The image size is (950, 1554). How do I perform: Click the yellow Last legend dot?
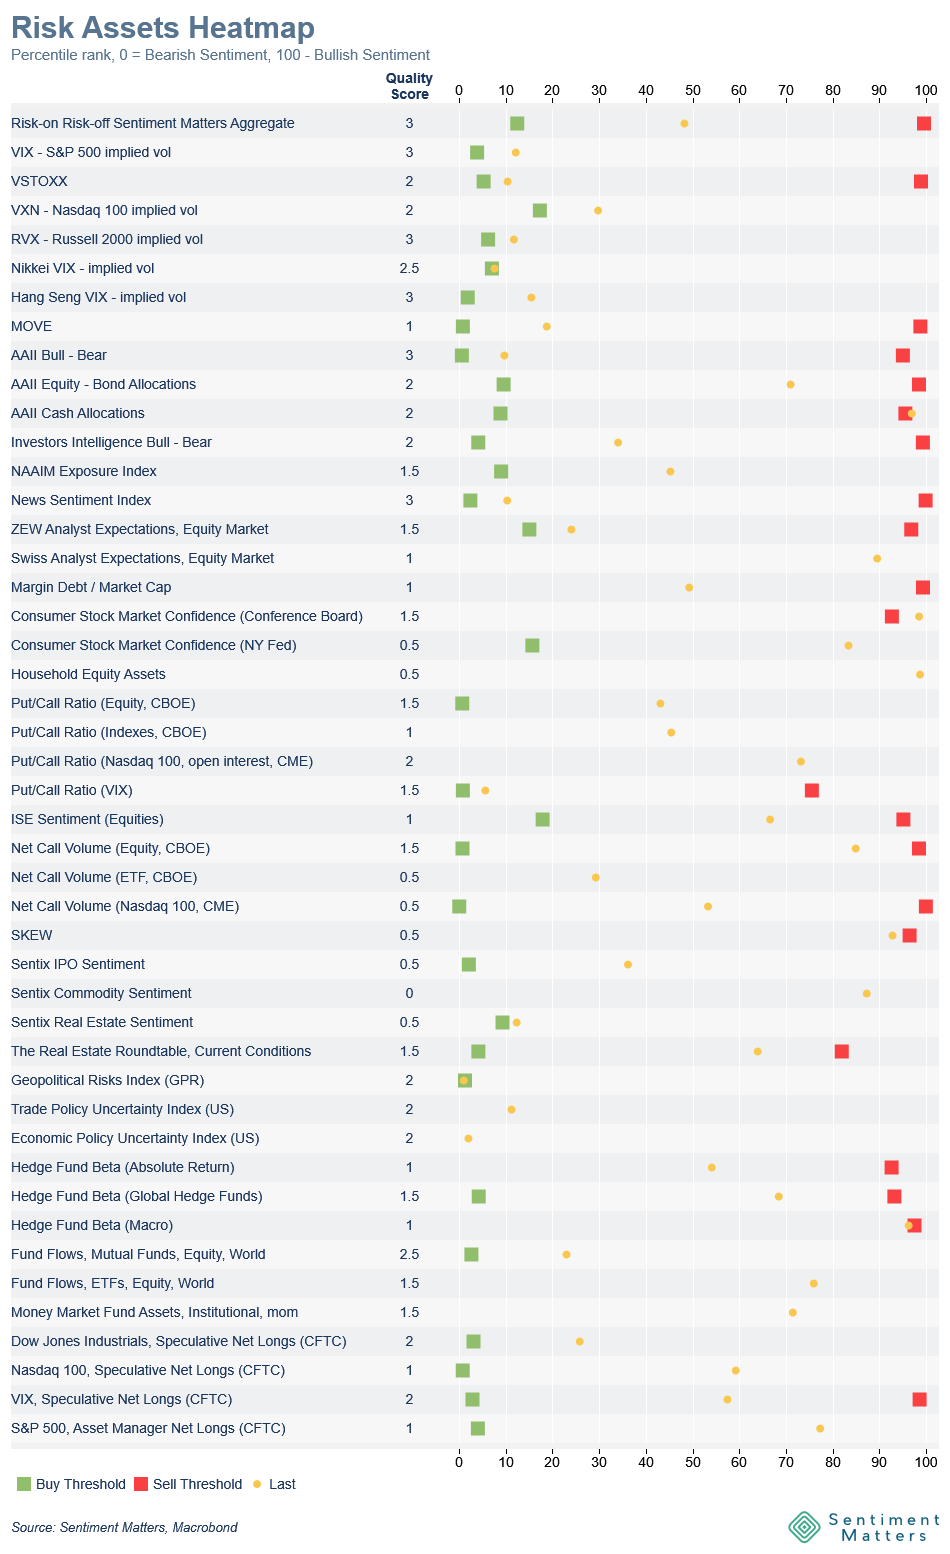[257, 1484]
